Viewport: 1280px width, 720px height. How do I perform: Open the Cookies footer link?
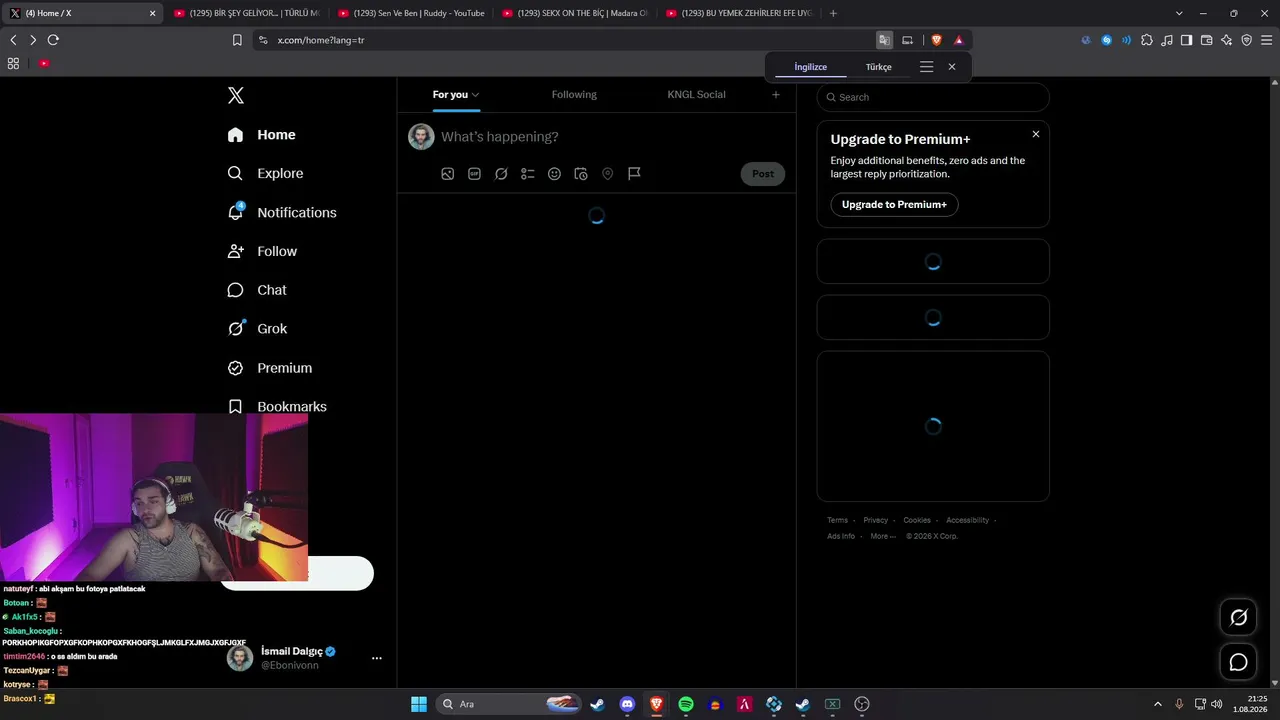tap(917, 520)
